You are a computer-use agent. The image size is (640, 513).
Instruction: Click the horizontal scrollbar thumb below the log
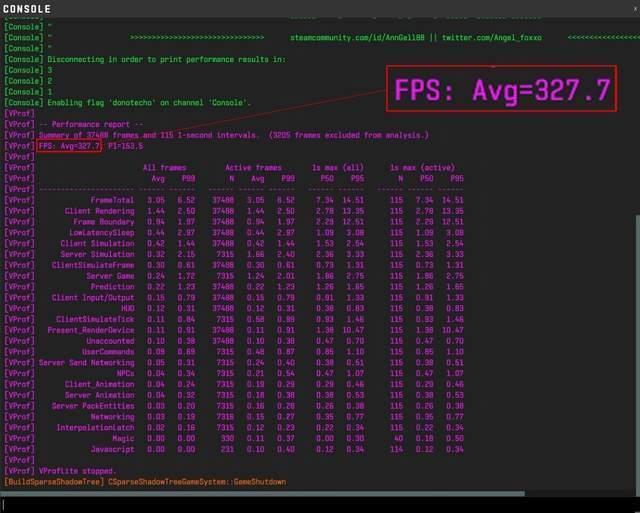(262, 493)
